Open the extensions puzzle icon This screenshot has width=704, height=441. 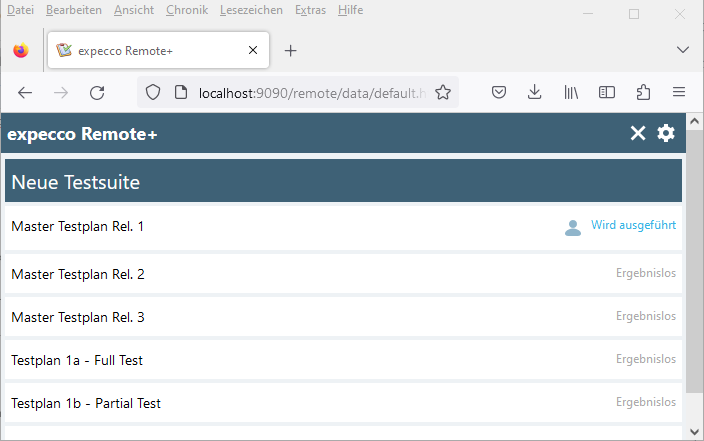[643, 92]
